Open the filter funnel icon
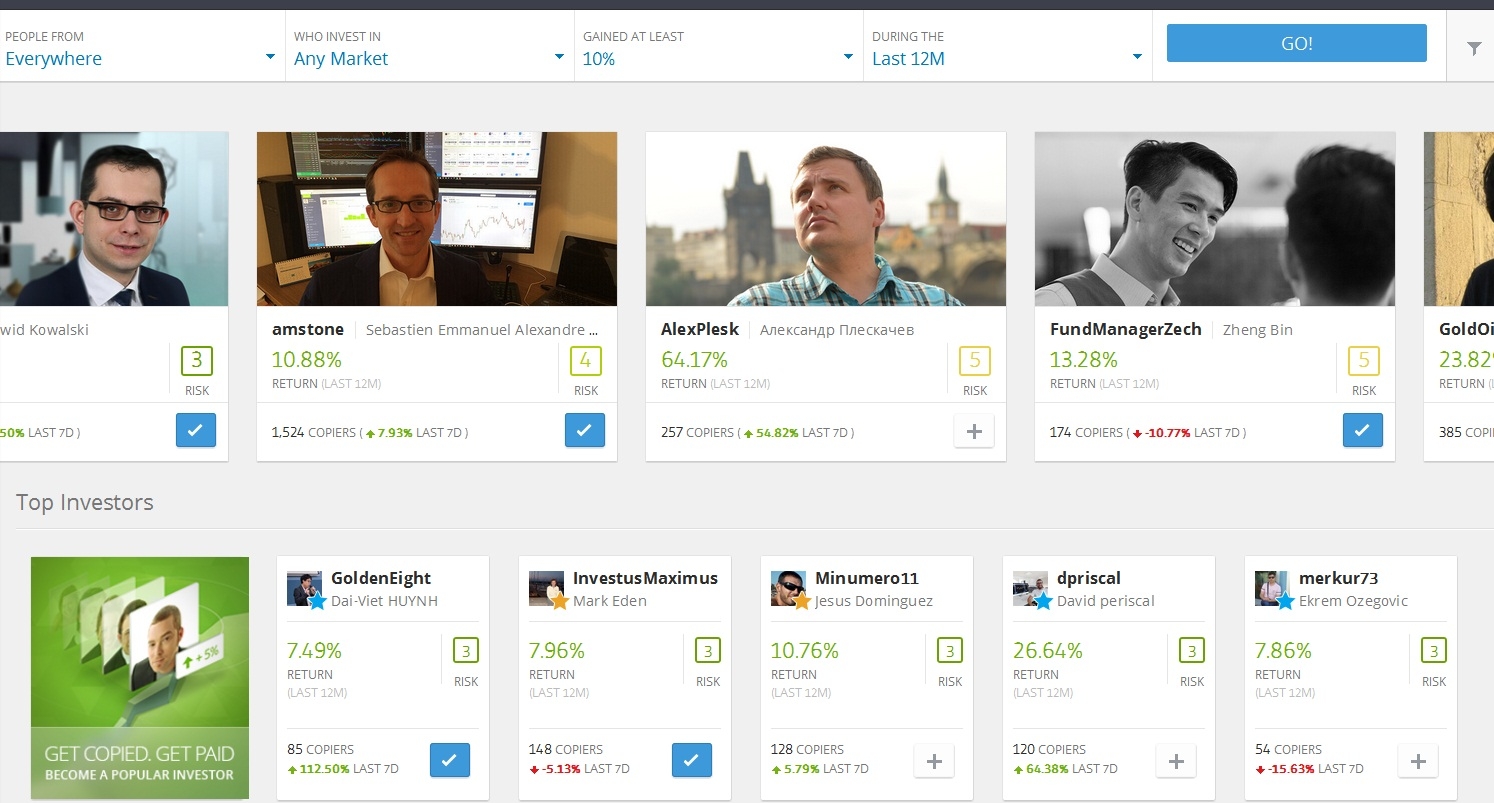1494x803 pixels. click(1474, 48)
